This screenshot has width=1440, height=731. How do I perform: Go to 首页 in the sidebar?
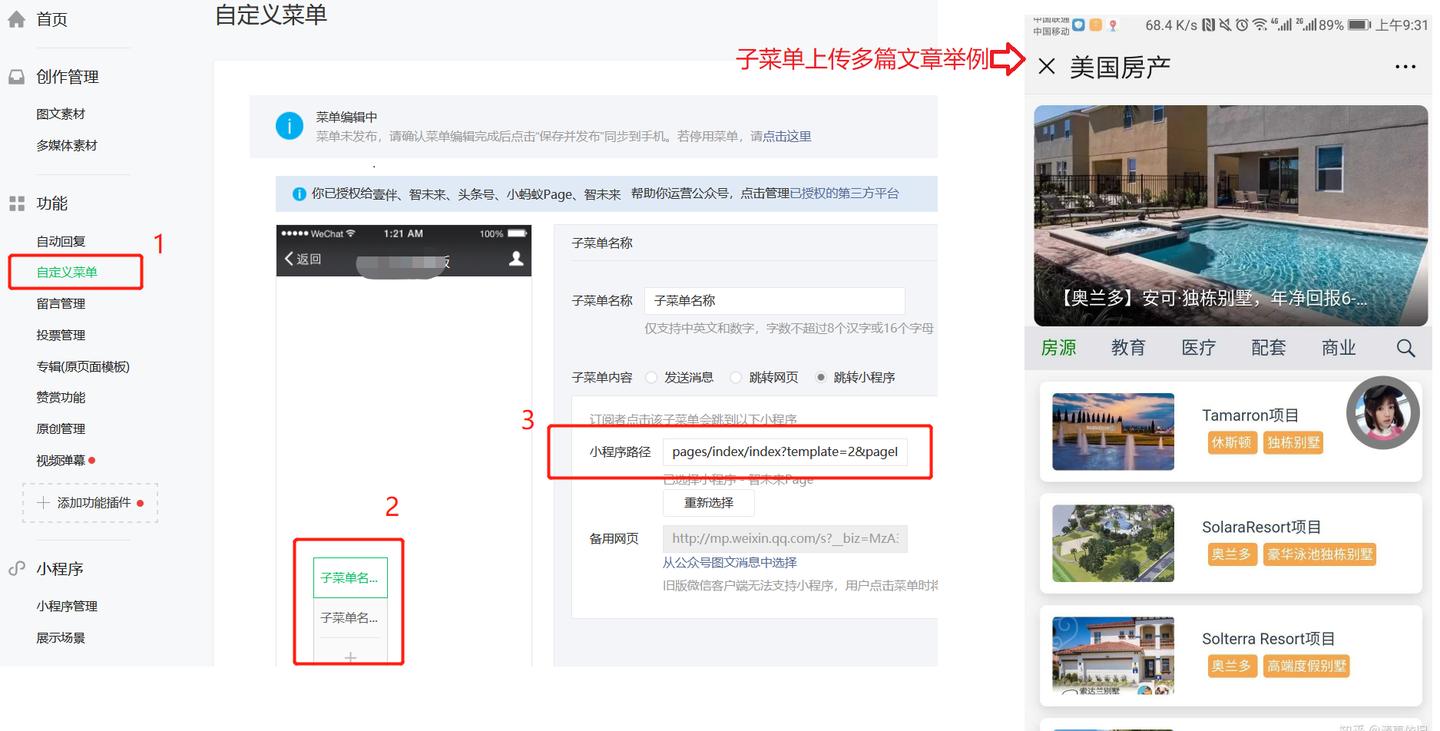52,19
